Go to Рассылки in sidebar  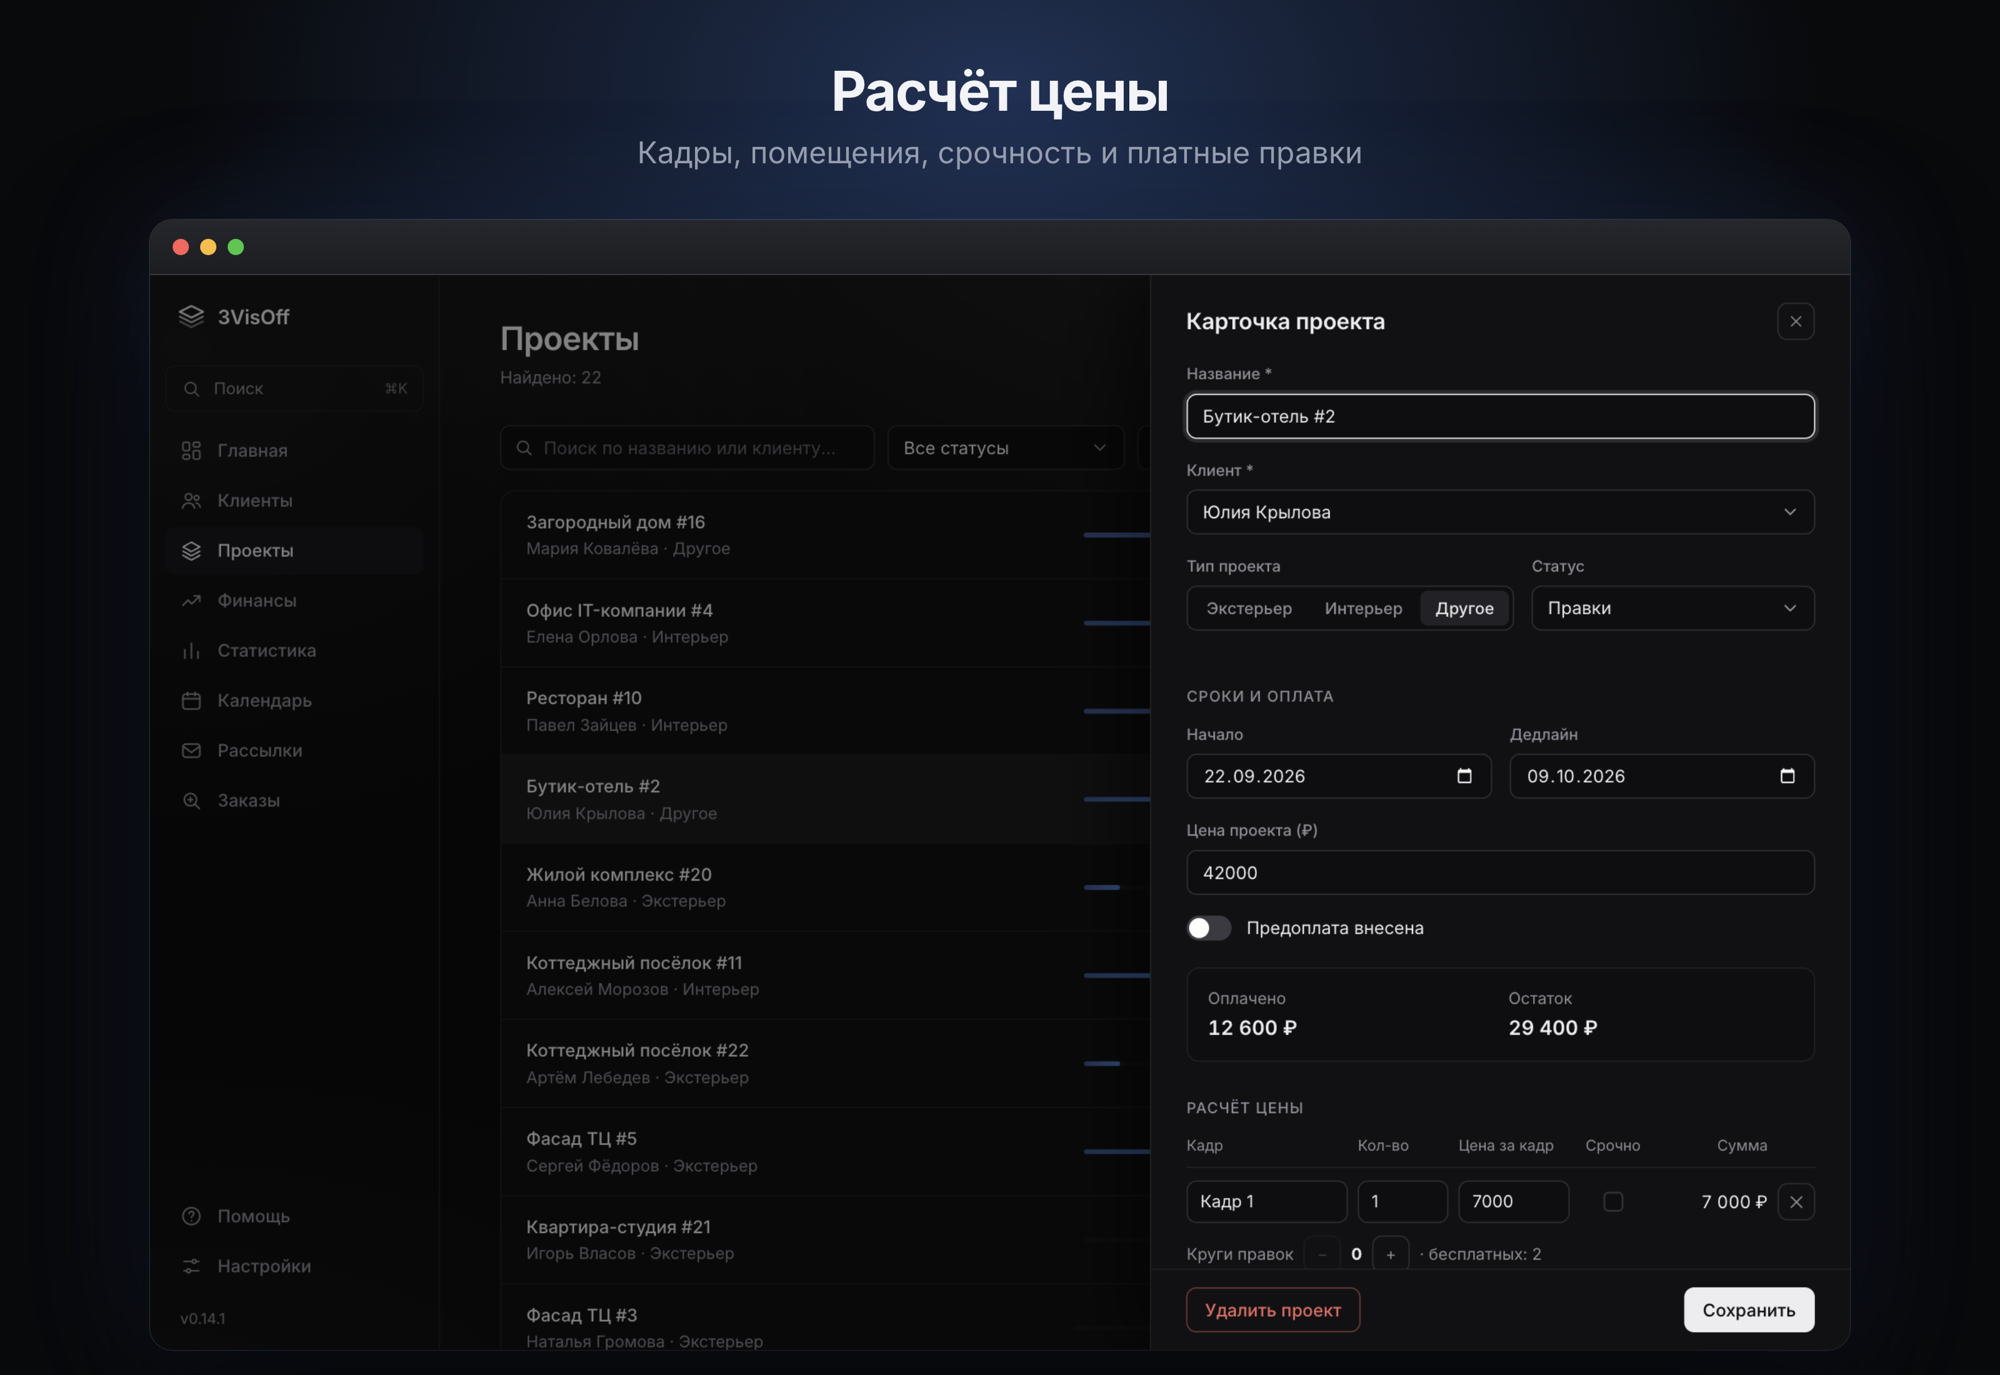coord(294,751)
